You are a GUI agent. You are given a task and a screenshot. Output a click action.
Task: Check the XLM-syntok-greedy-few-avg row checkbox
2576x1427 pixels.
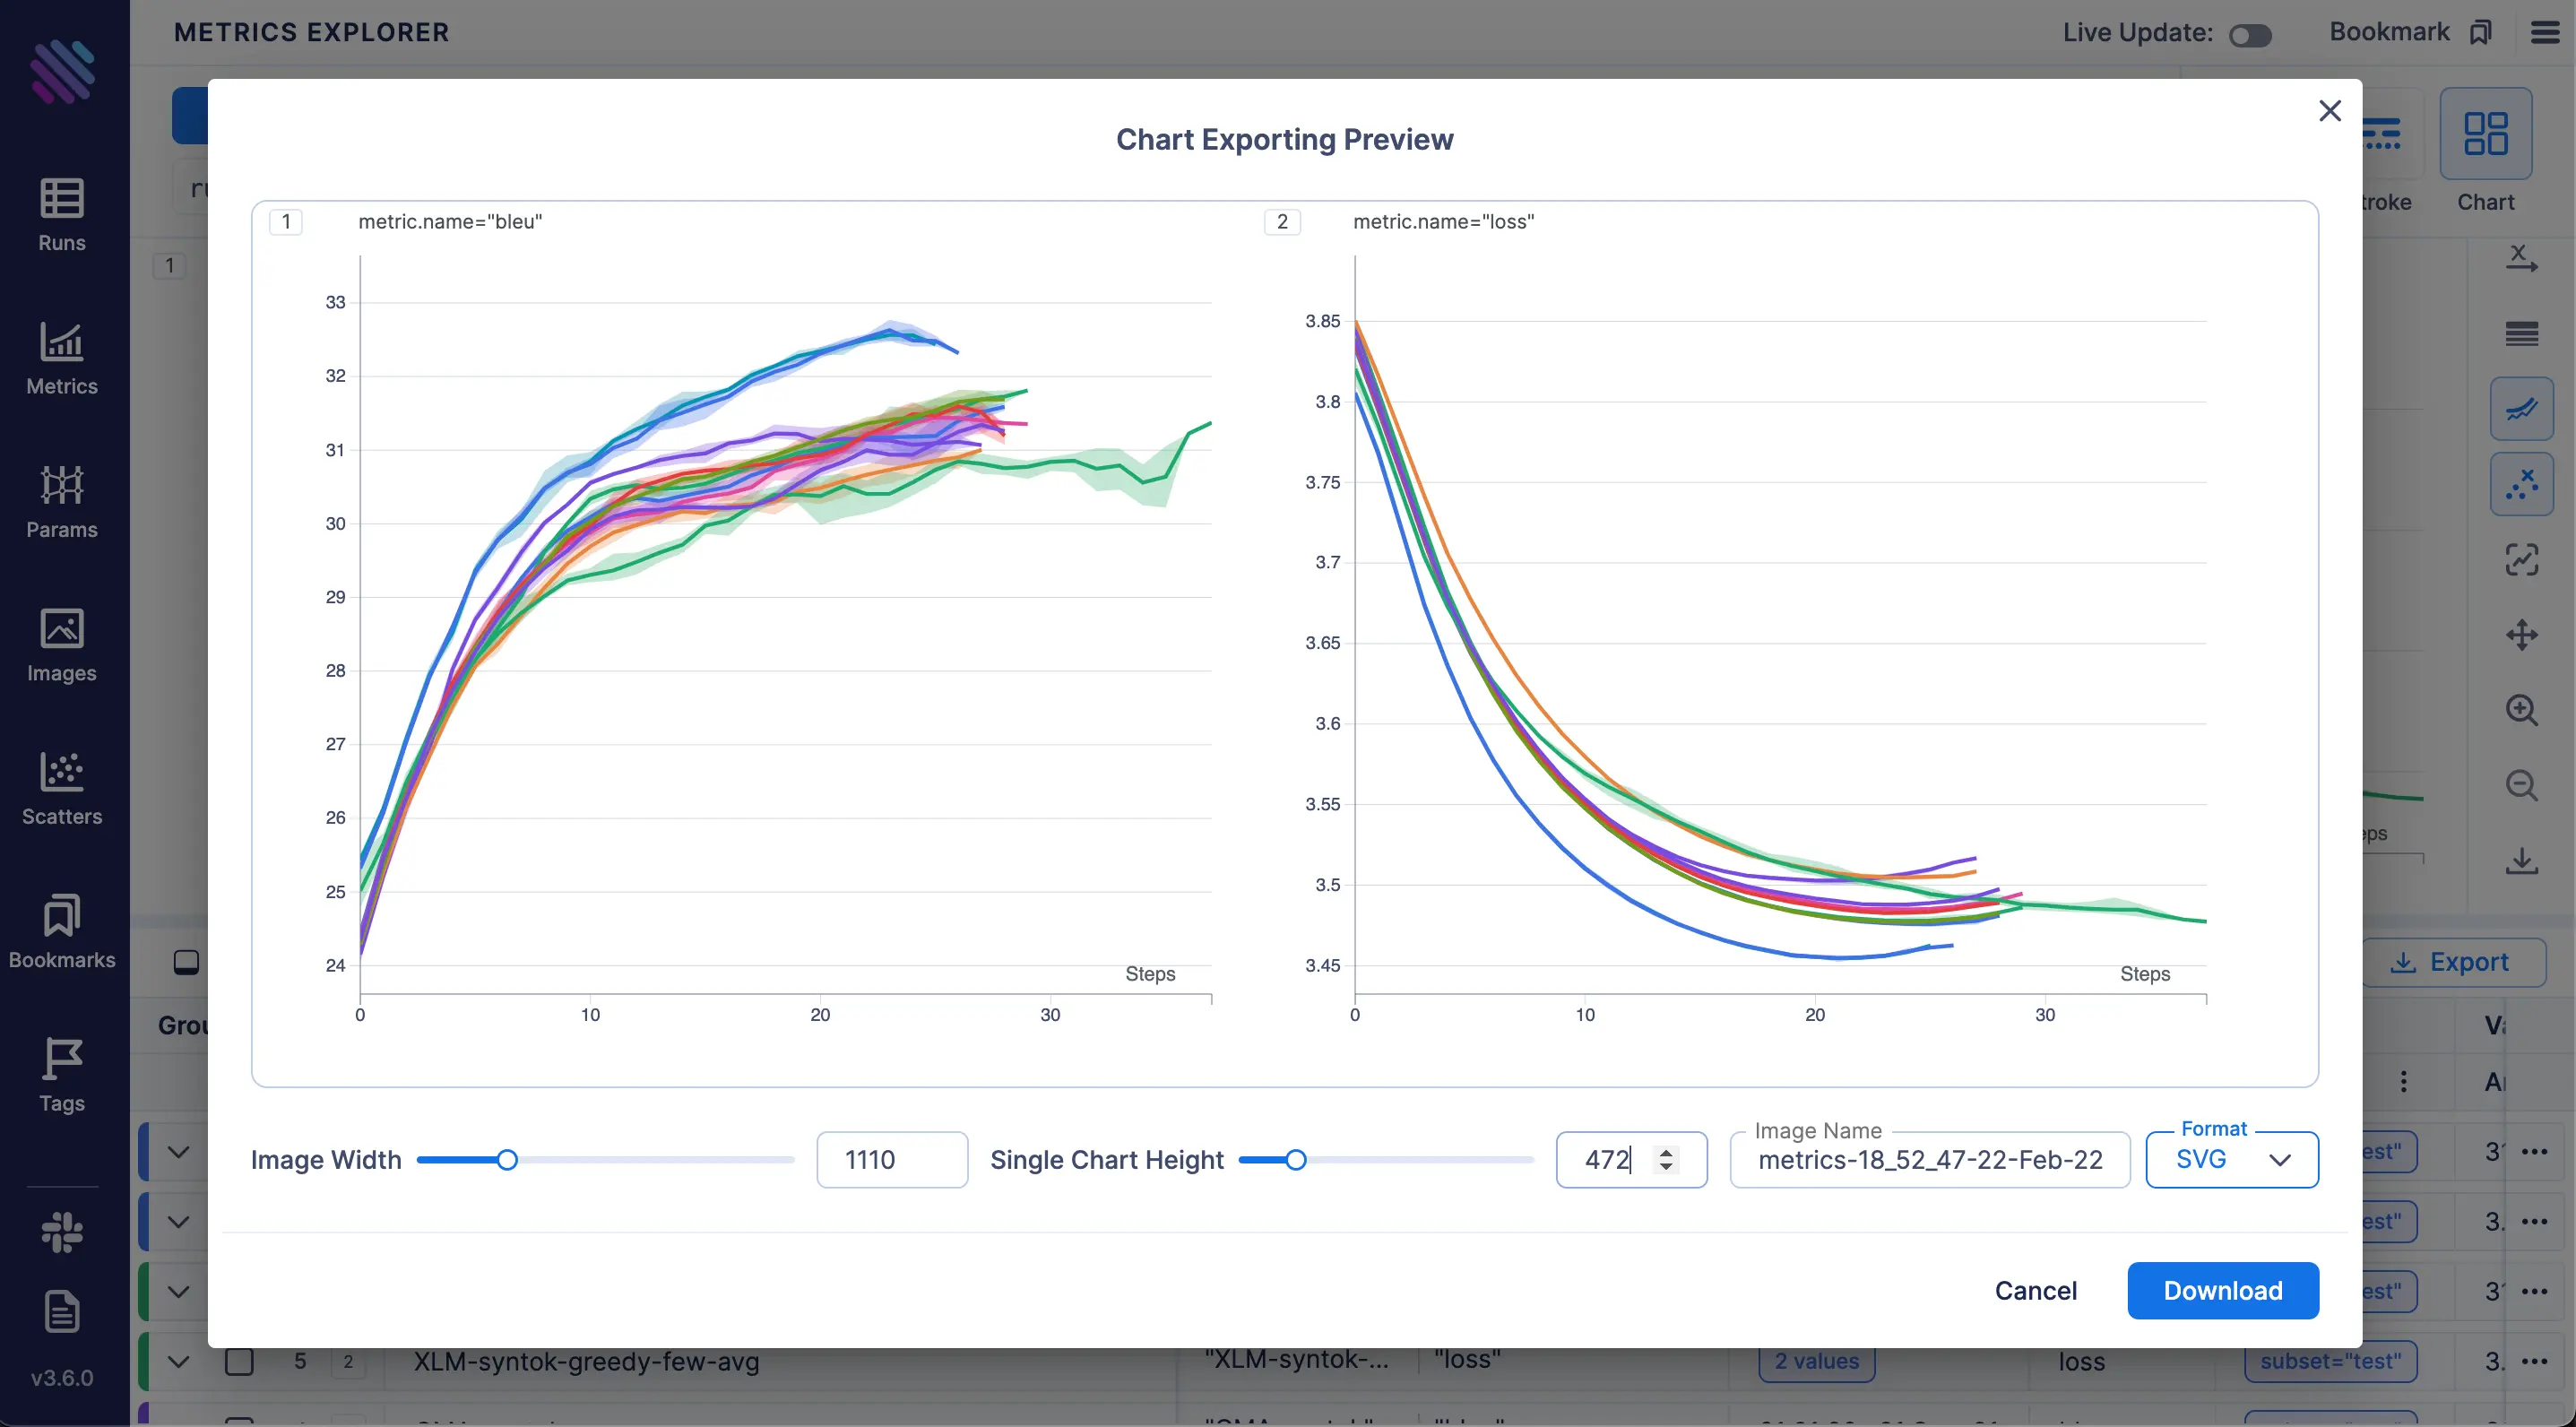(x=239, y=1361)
